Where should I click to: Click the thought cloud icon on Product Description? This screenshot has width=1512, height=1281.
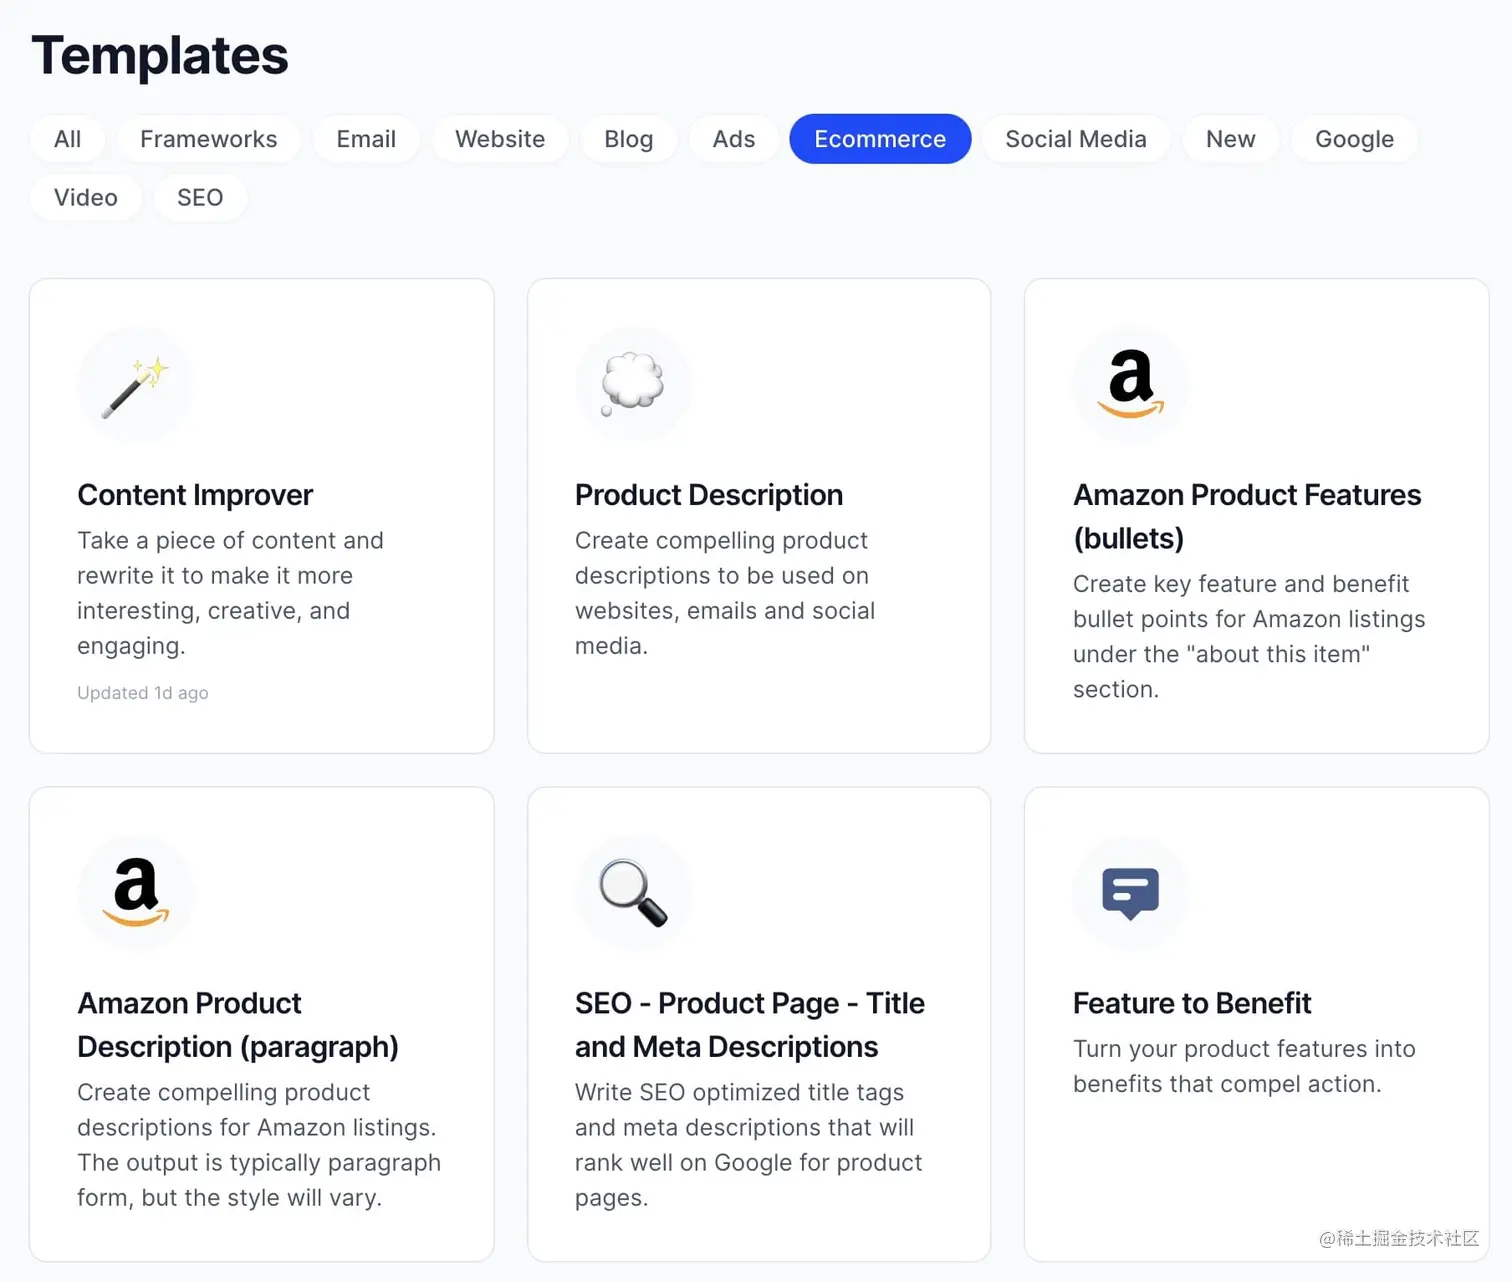coord(632,385)
